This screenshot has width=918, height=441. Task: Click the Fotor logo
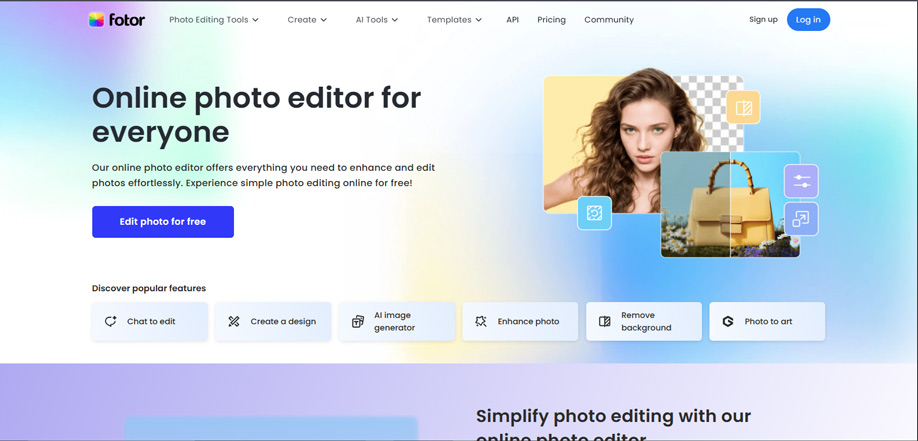coord(116,19)
